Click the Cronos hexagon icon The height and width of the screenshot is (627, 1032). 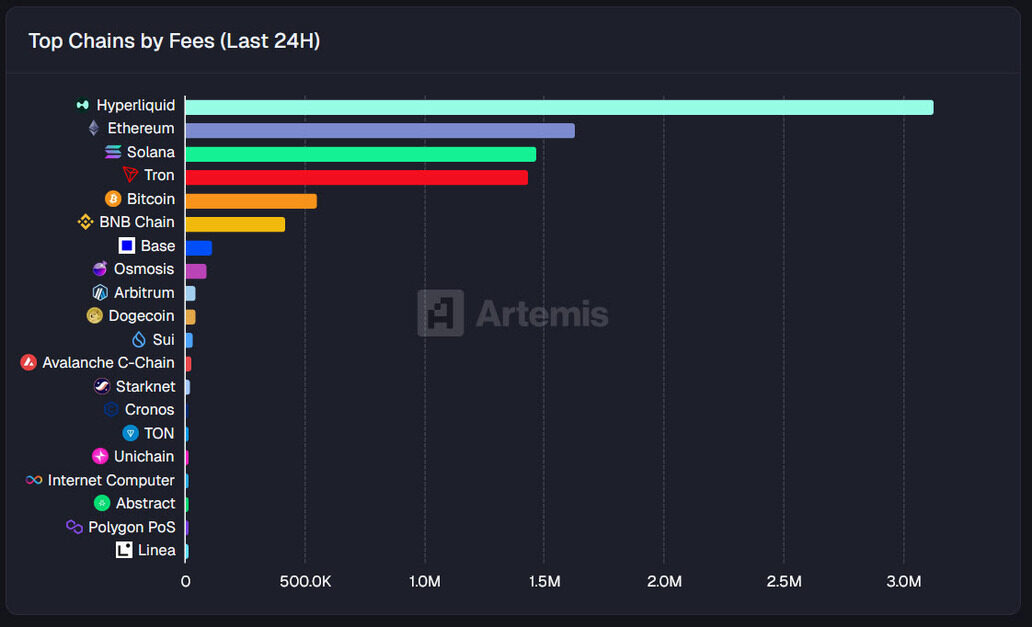pos(111,409)
